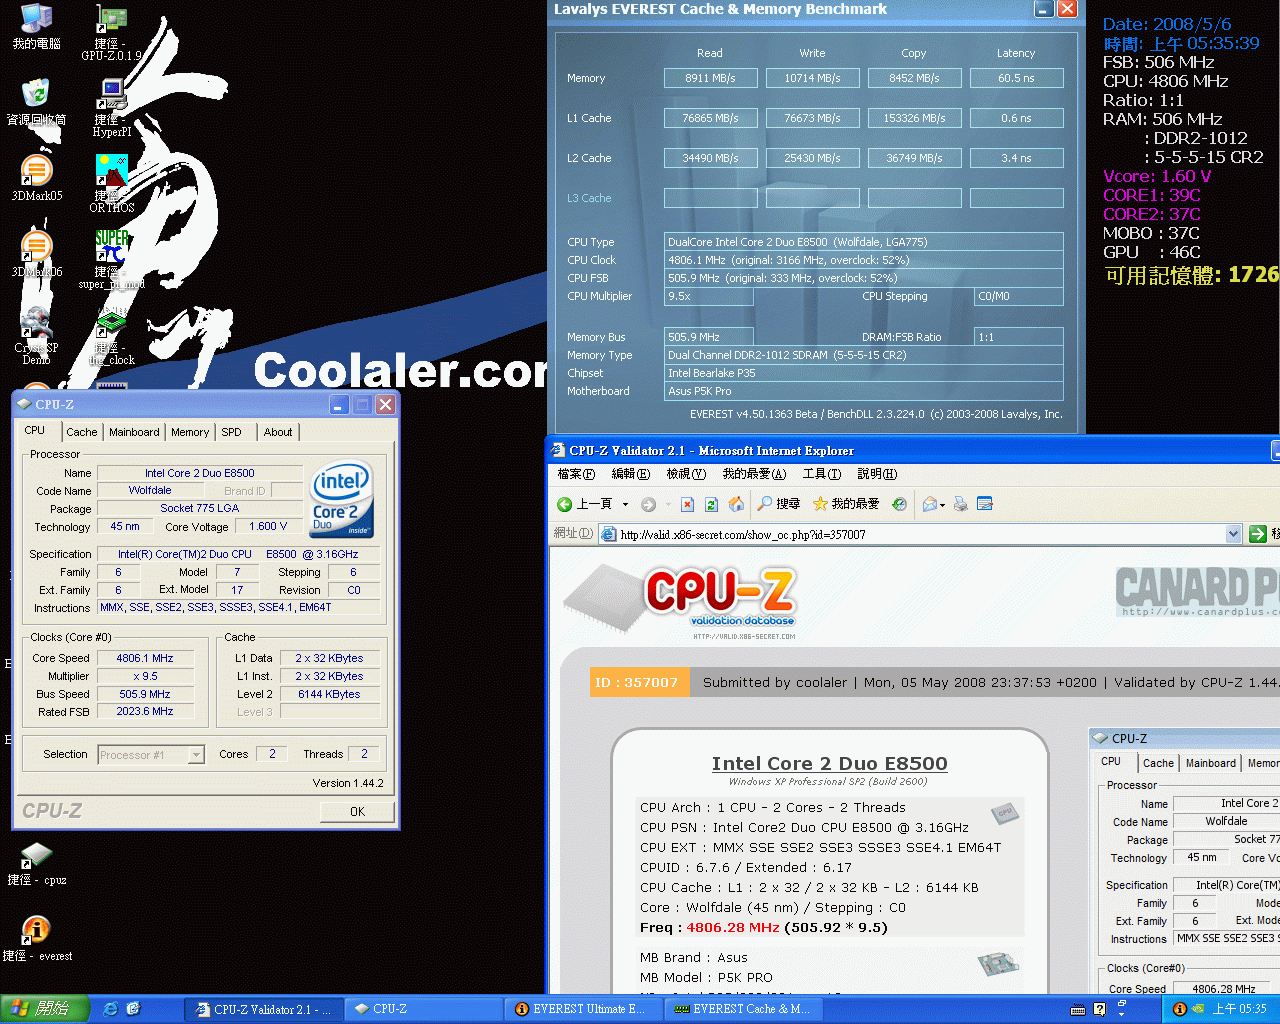
Task: Click the L2 Cache Copy 36749 MB/s cell
Action: pos(914,158)
